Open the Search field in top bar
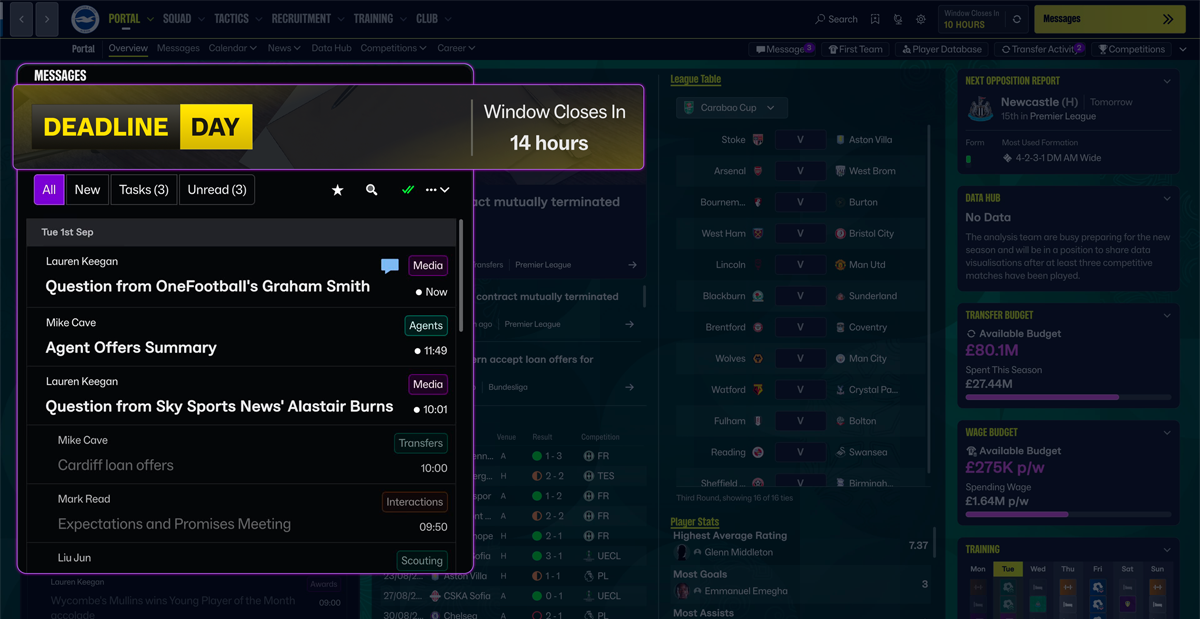Viewport: 1200px width, 619px height. tap(837, 19)
